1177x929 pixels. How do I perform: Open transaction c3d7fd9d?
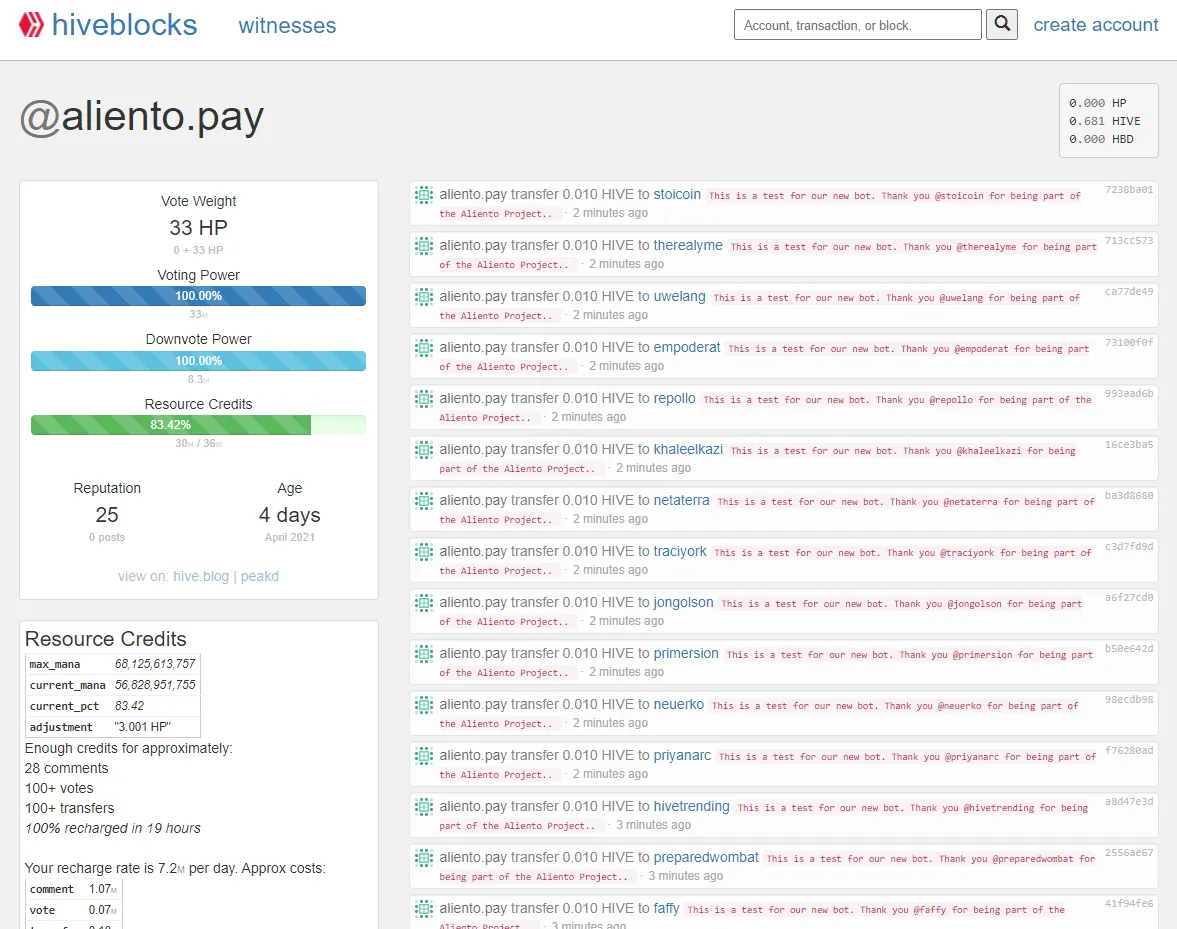tap(1129, 547)
